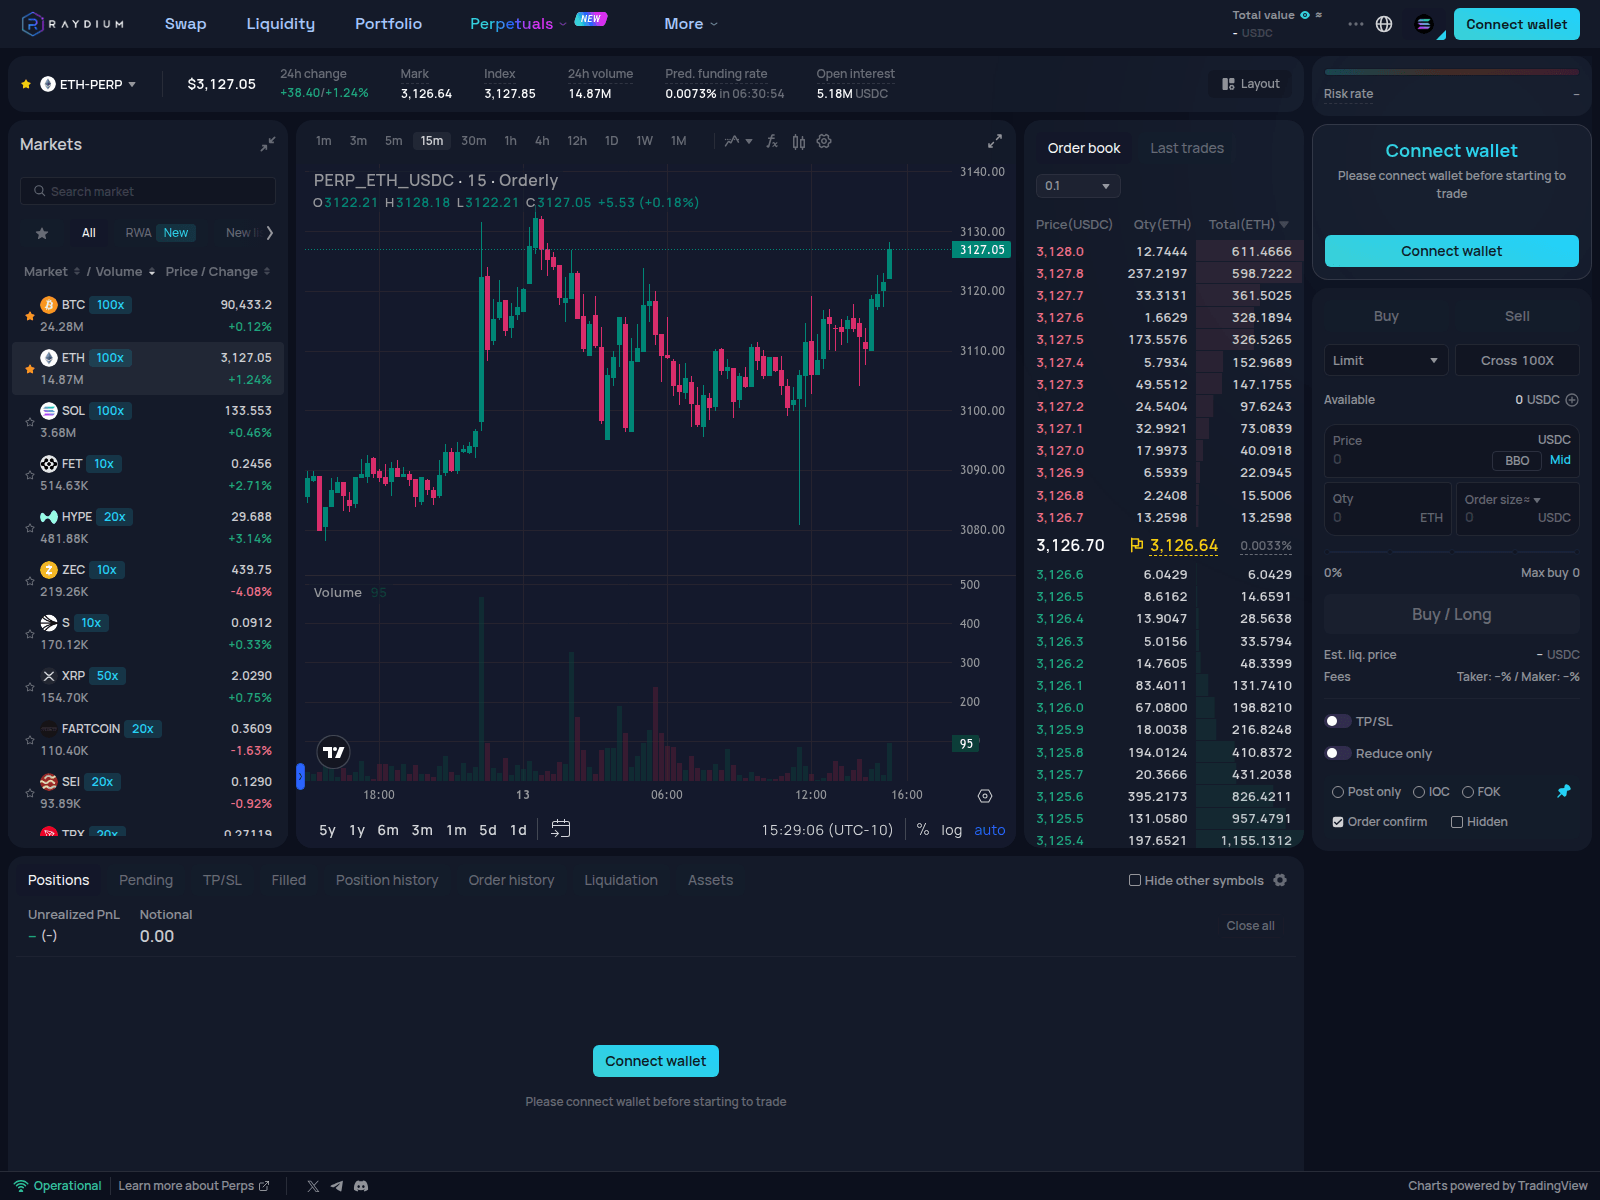Switch to the Position history tab
Viewport: 1600px width, 1200px height.
[x=387, y=880]
